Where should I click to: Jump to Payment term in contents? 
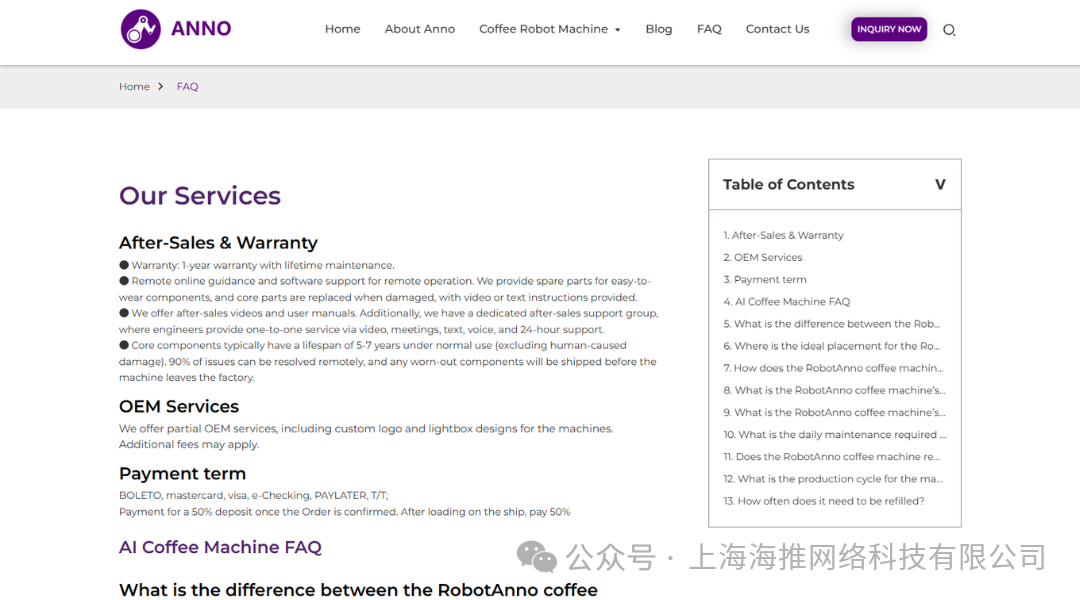[765, 280]
